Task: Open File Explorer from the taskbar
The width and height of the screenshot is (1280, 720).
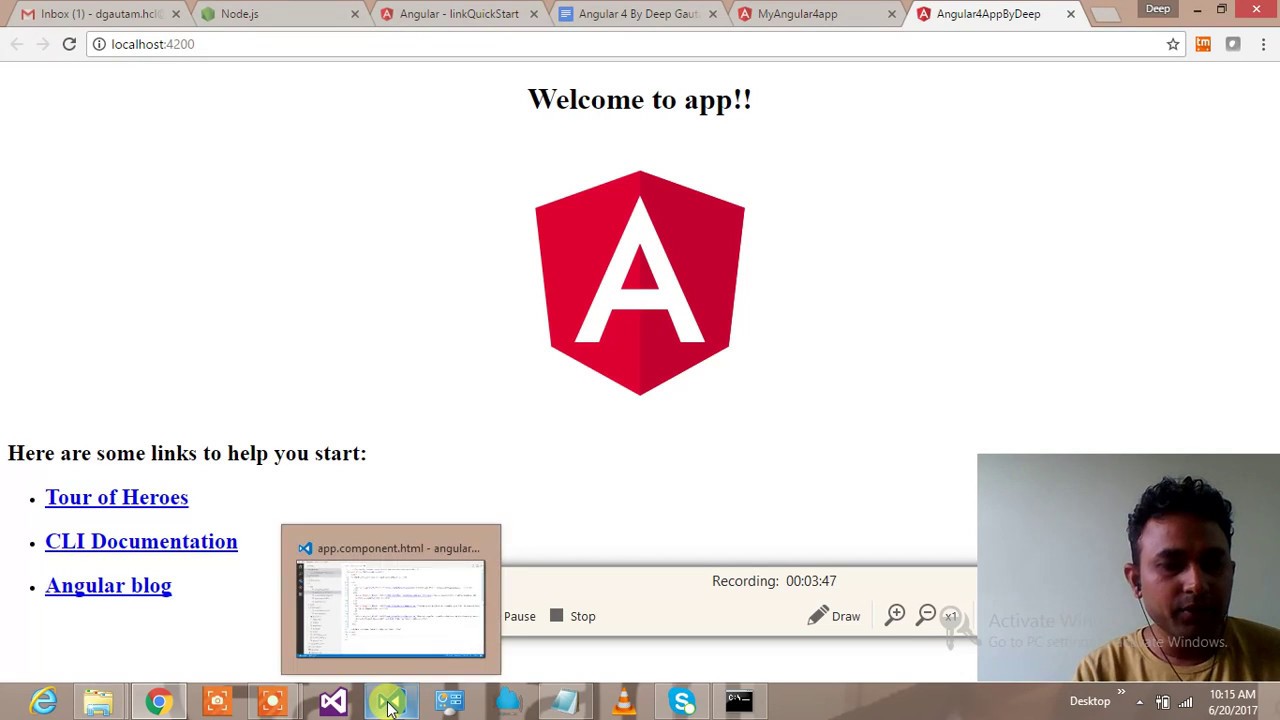Action: click(x=98, y=702)
